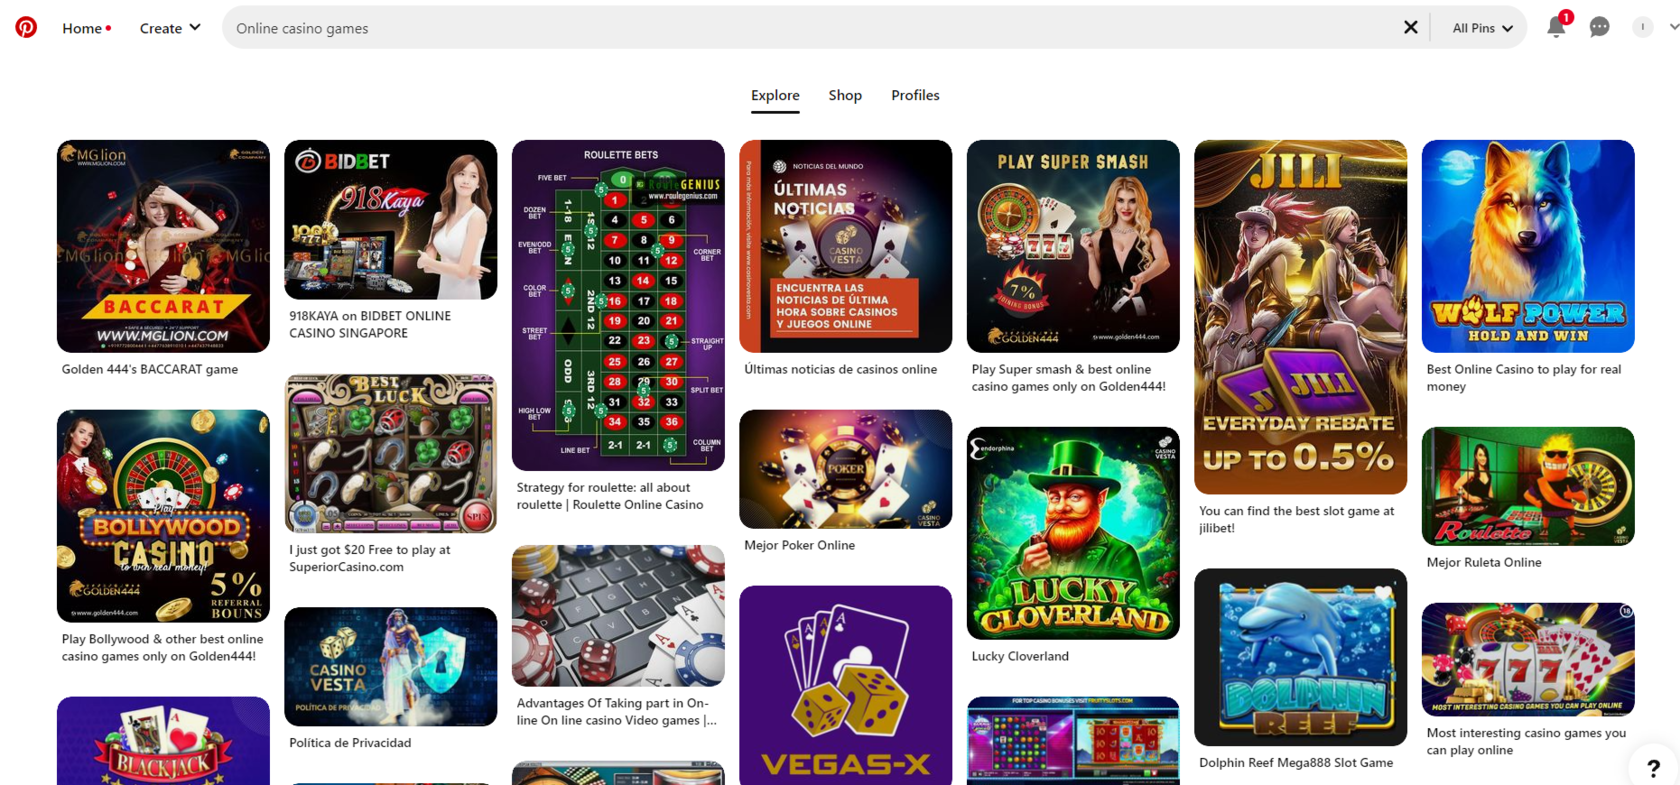Screen dimensions: 1680x785
Task: Open the notifications bell
Action: pos(1556,28)
